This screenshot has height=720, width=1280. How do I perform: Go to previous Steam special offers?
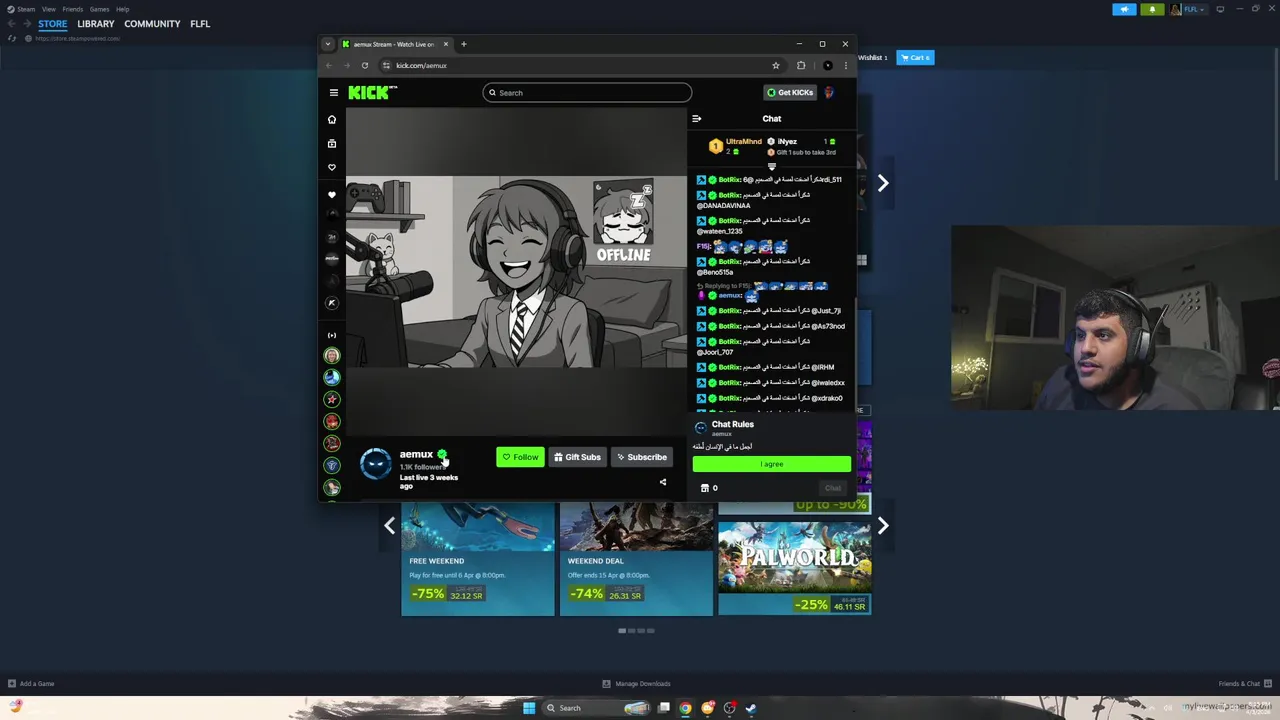(390, 526)
